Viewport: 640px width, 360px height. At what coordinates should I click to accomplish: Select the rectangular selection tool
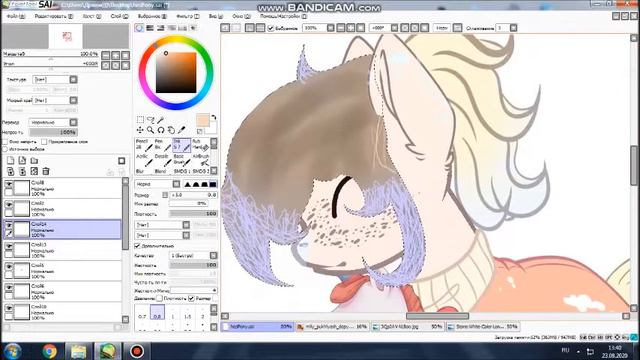140,120
